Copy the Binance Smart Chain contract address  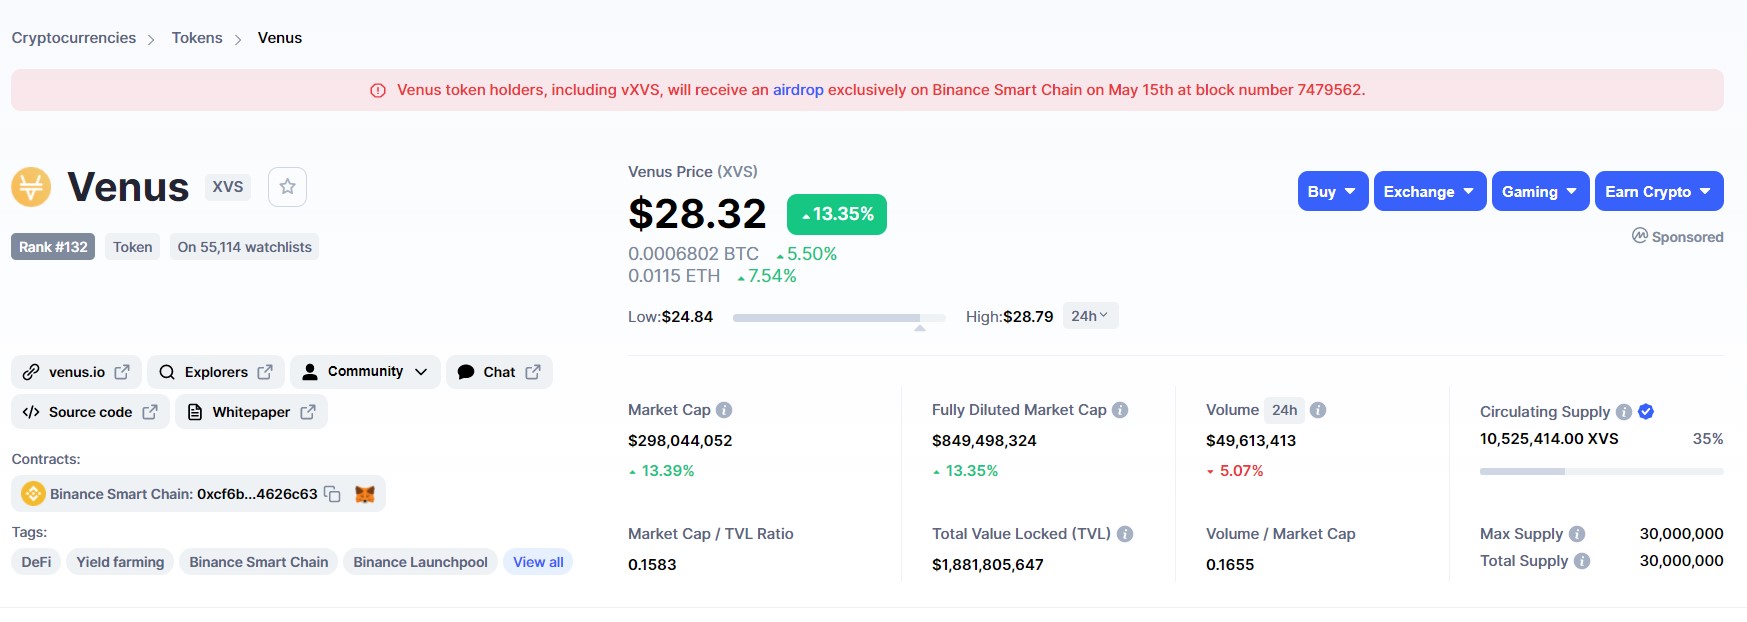coord(332,494)
